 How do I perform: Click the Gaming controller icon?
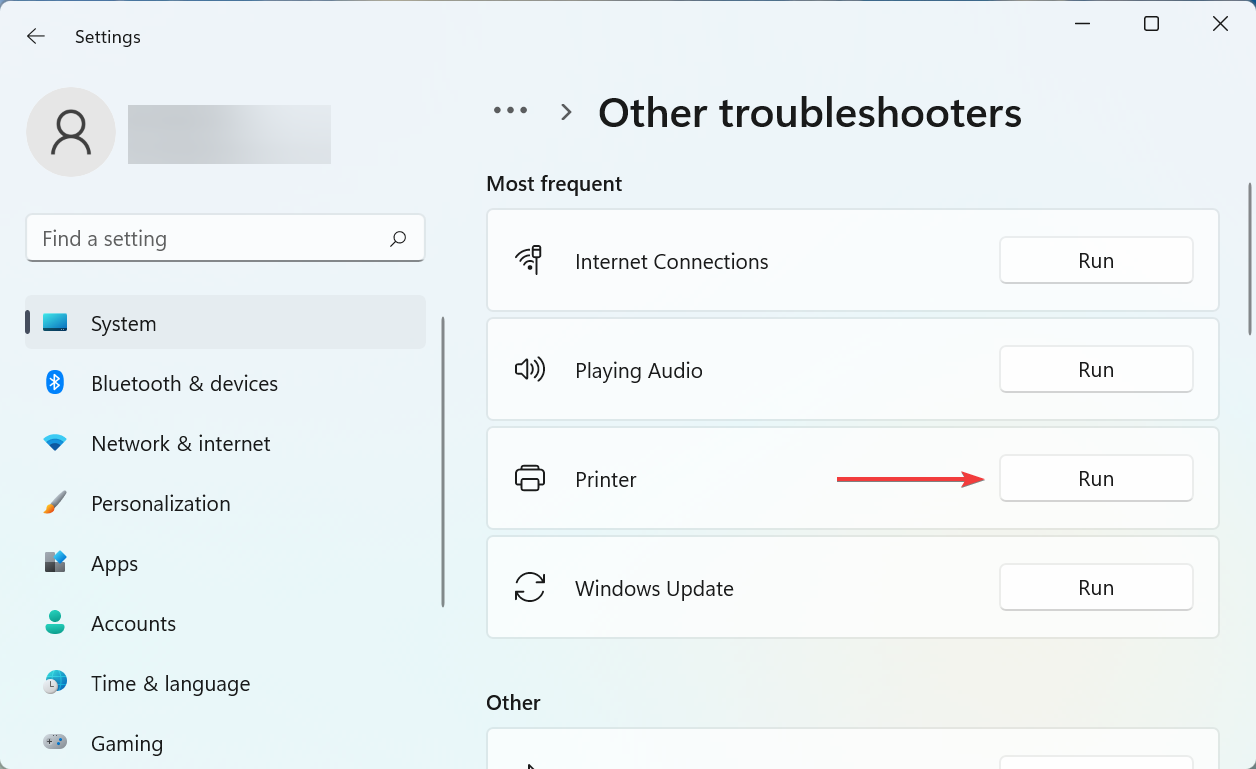[55, 742]
